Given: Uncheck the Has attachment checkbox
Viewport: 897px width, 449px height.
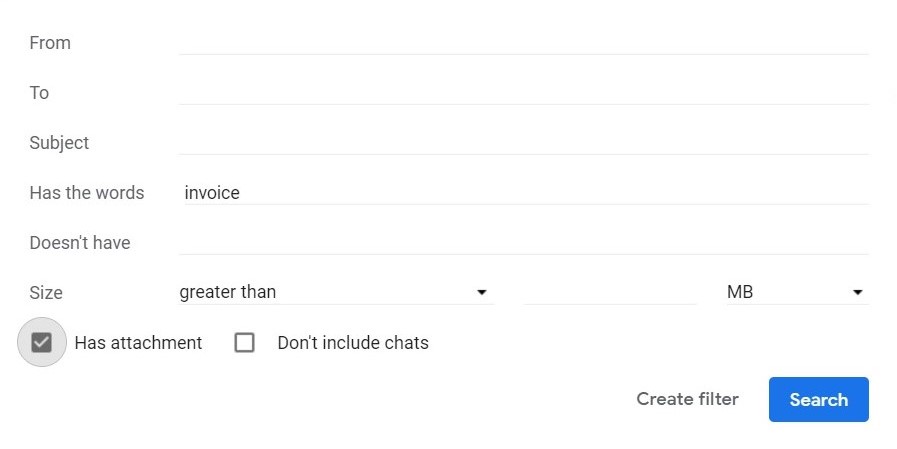Looking at the screenshot, I should tap(41, 343).
